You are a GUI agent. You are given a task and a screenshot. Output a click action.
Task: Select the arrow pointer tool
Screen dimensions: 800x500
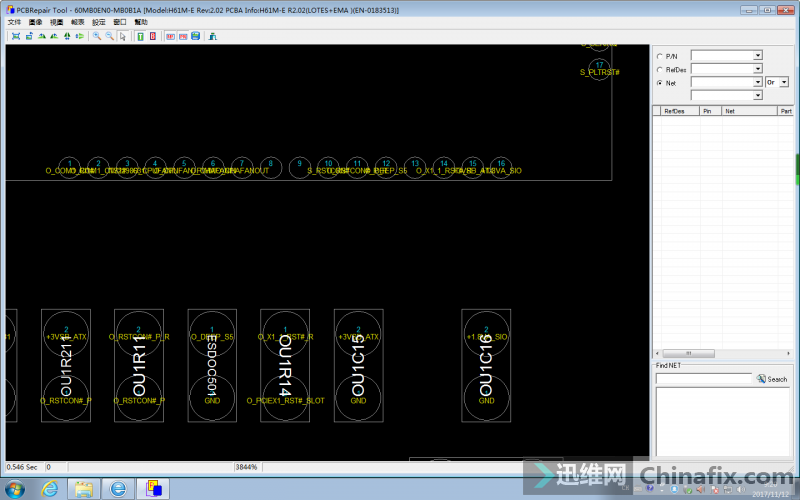click(x=122, y=36)
